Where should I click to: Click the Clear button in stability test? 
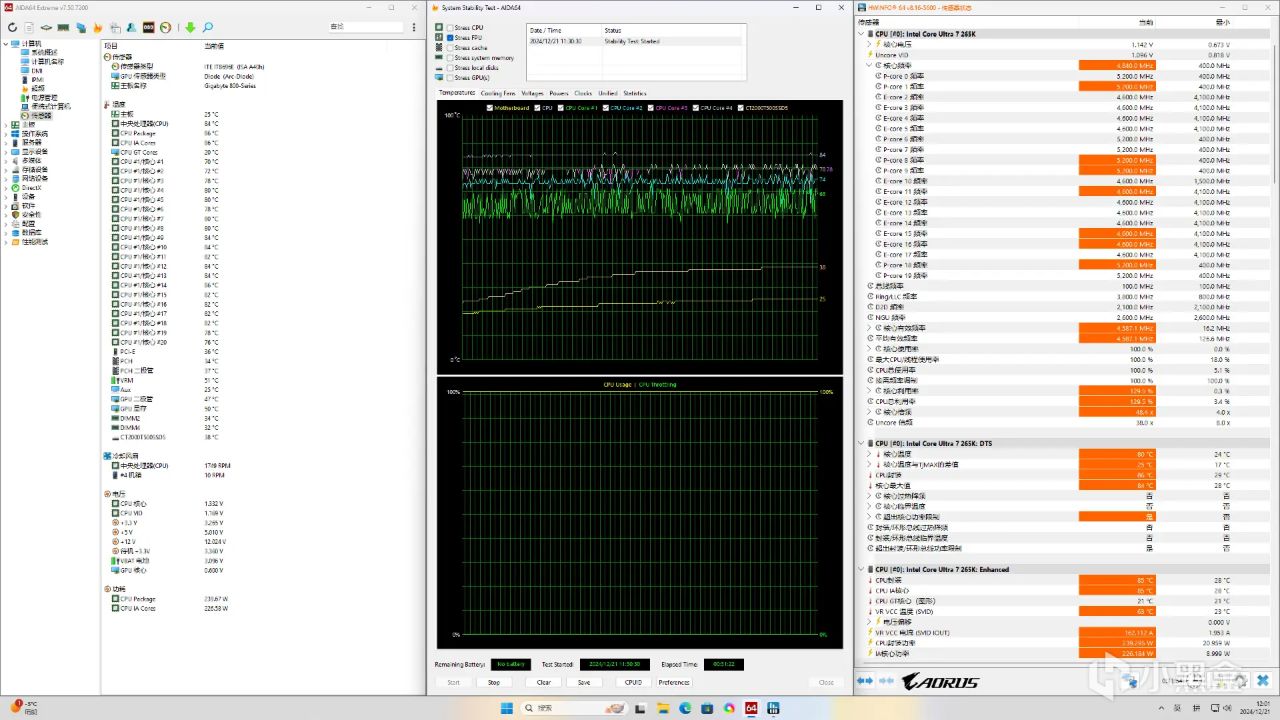tap(544, 682)
